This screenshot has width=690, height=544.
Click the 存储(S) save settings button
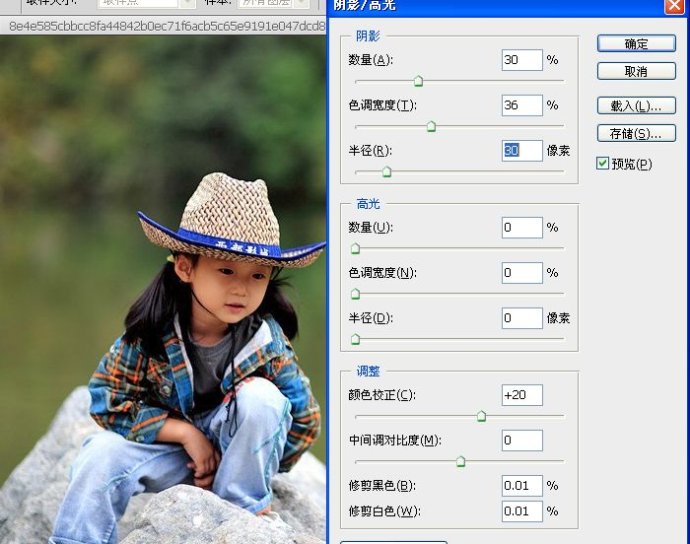click(636, 133)
